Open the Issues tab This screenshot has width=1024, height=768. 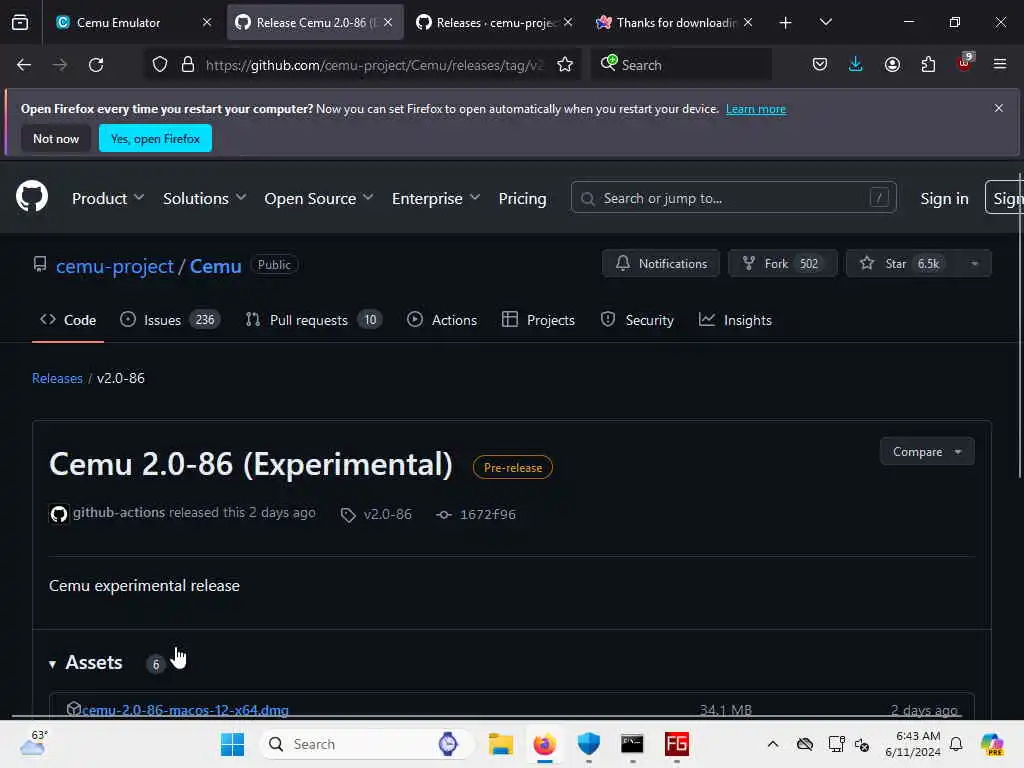pyautogui.click(x=170, y=320)
